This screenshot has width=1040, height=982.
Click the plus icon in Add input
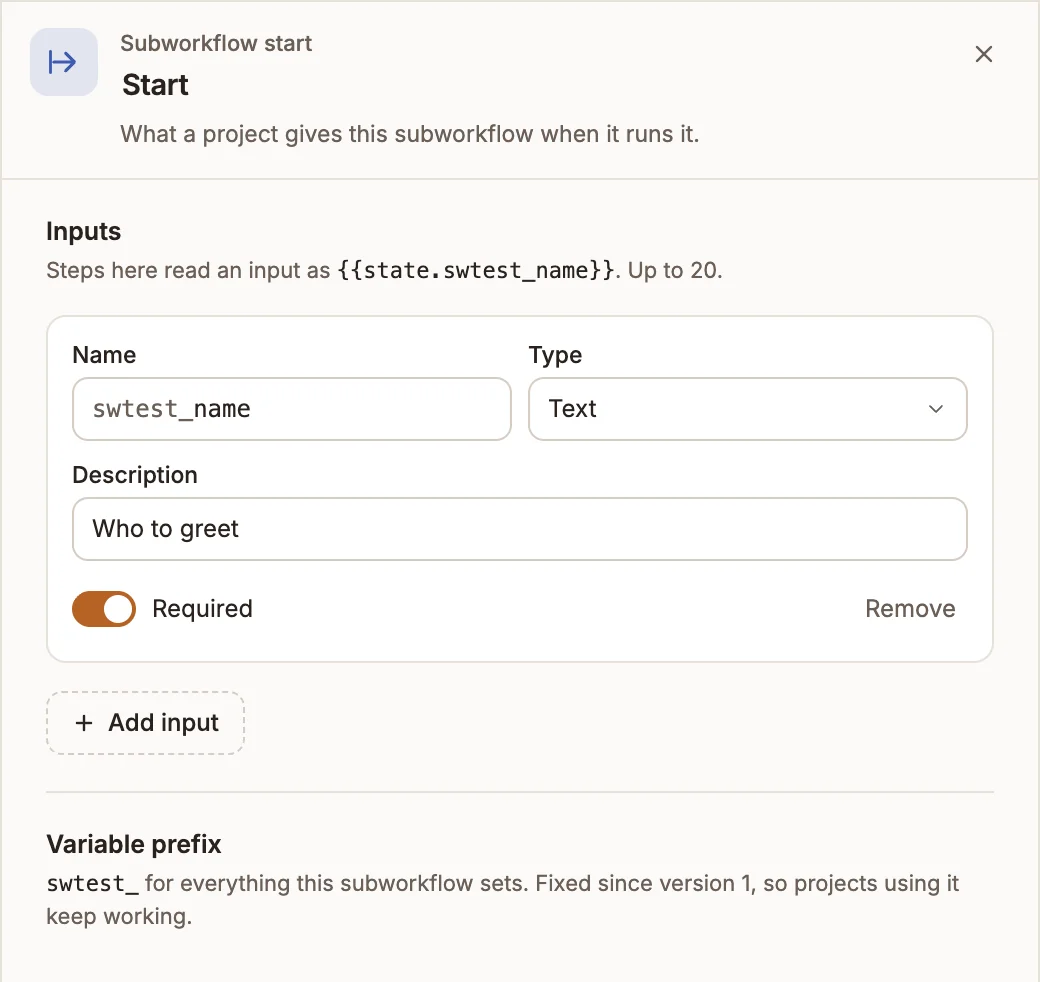pyautogui.click(x=84, y=723)
